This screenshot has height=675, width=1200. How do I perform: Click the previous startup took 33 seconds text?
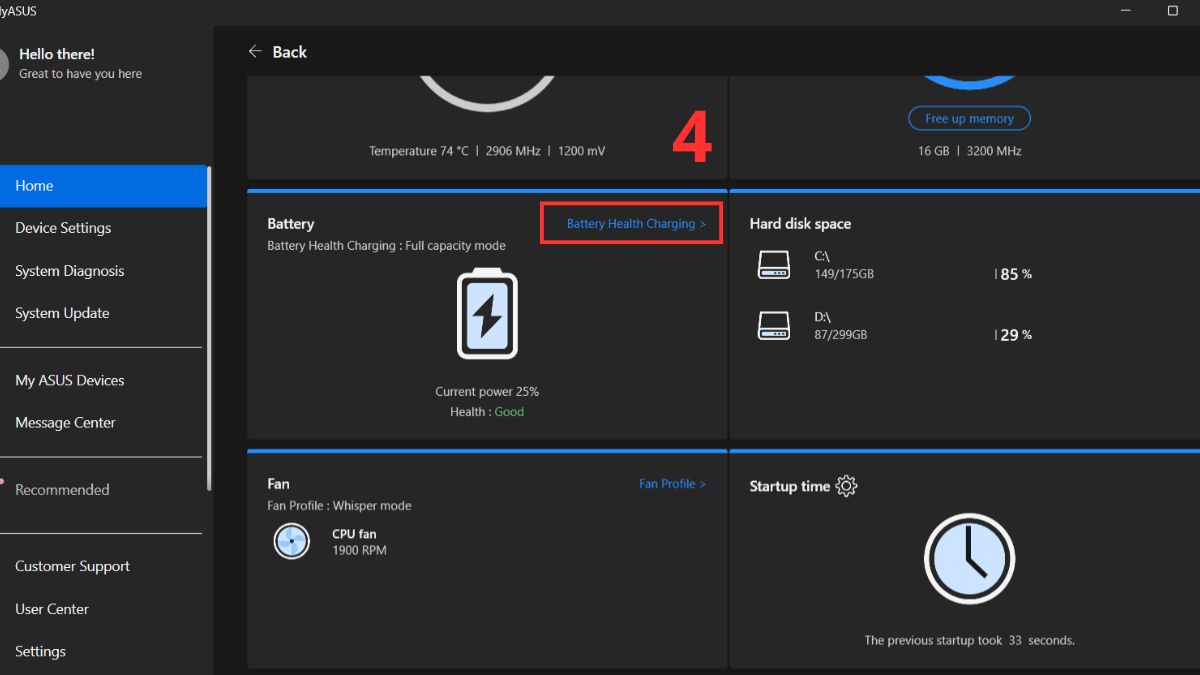[x=969, y=640]
